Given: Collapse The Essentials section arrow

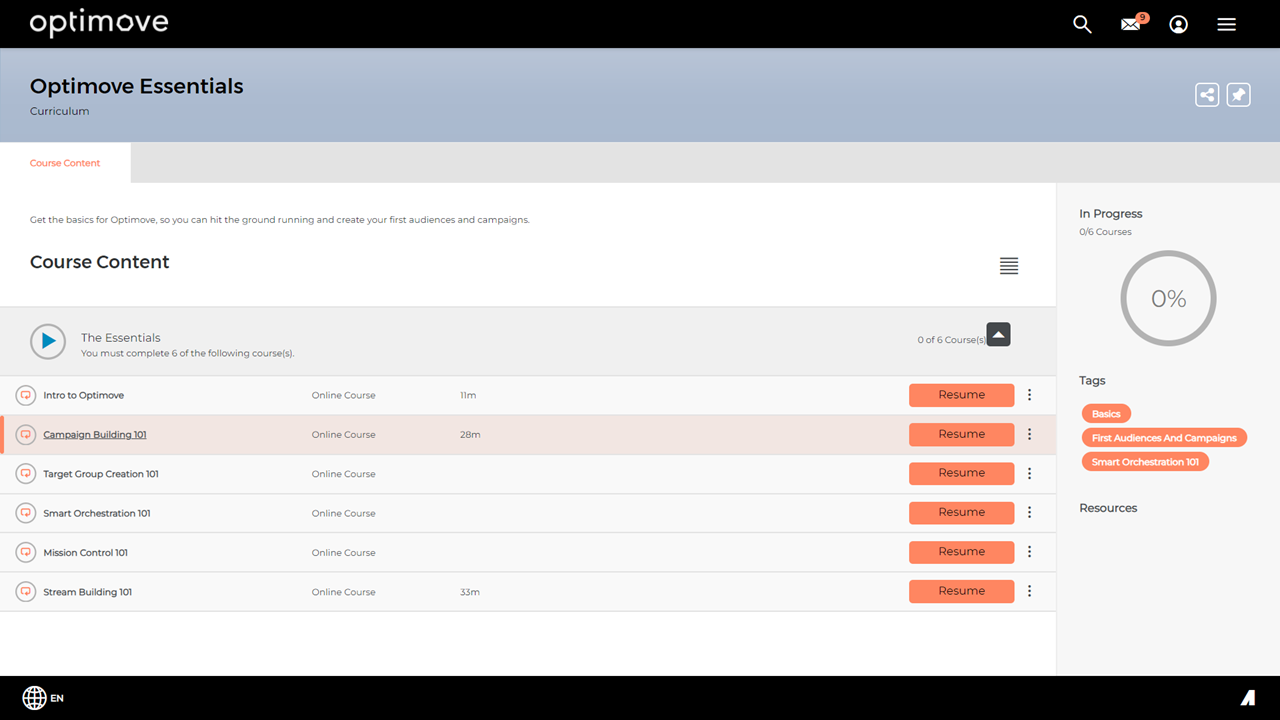Looking at the screenshot, I should [x=998, y=335].
